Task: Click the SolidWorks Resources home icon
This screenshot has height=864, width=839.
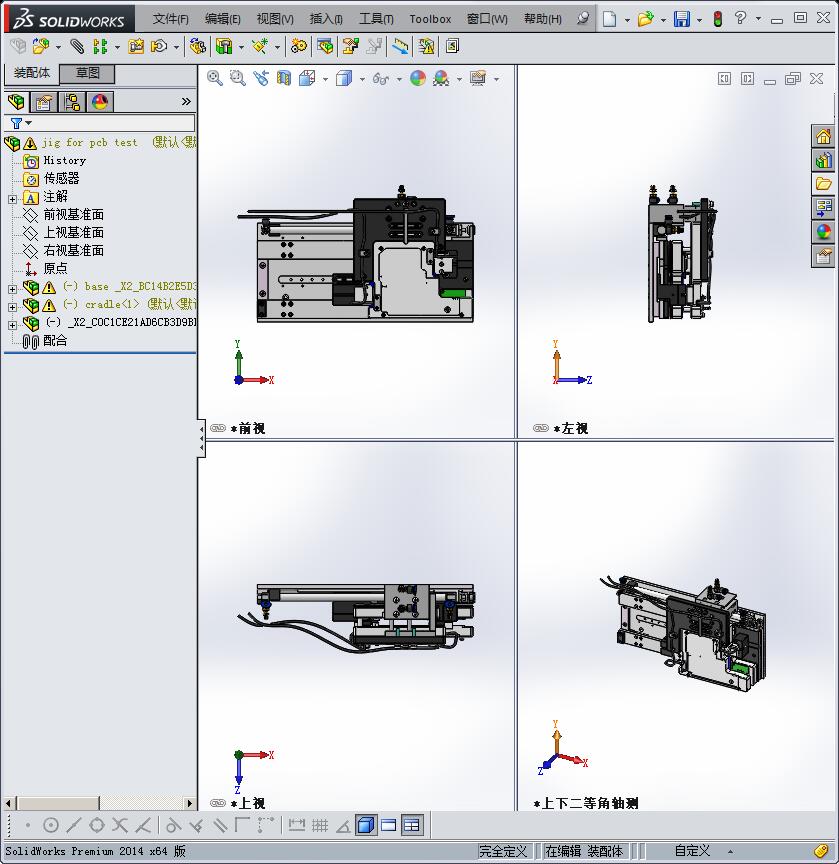Action: [x=824, y=137]
